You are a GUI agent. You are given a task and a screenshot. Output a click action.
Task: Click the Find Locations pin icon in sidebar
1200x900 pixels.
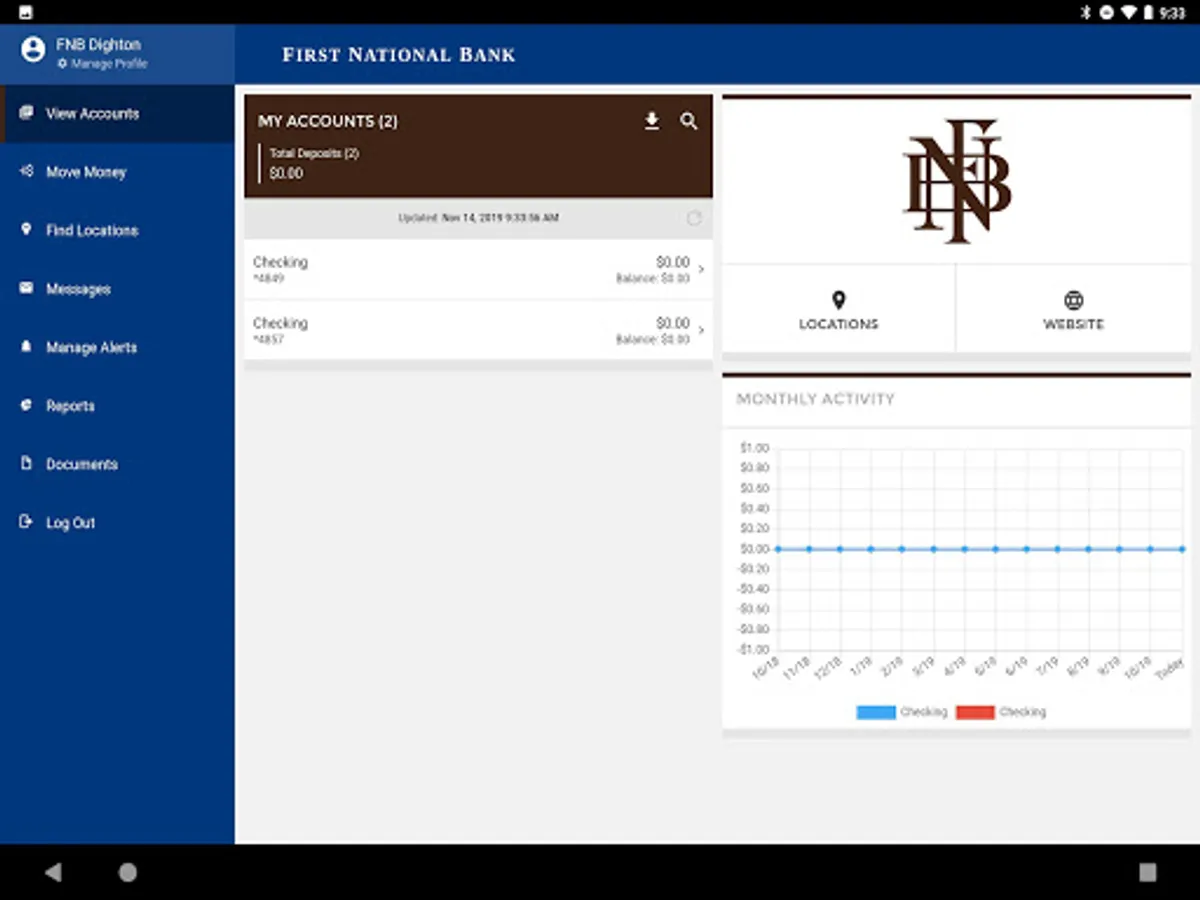tap(26, 229)
